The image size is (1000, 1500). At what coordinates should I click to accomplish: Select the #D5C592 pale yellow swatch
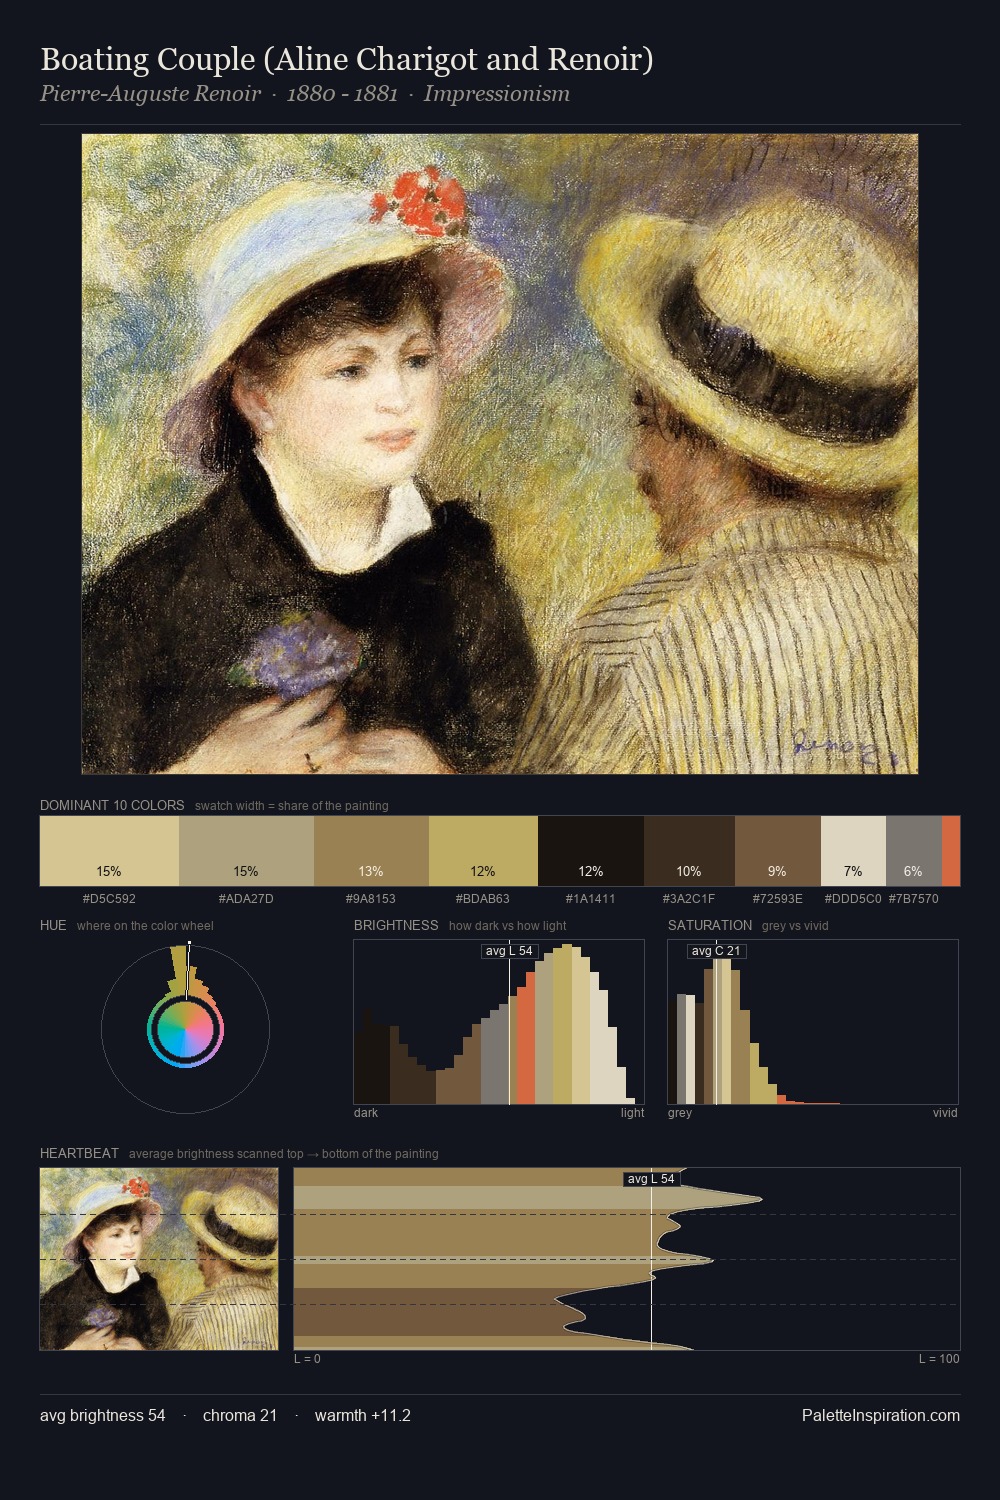(109, 851)
